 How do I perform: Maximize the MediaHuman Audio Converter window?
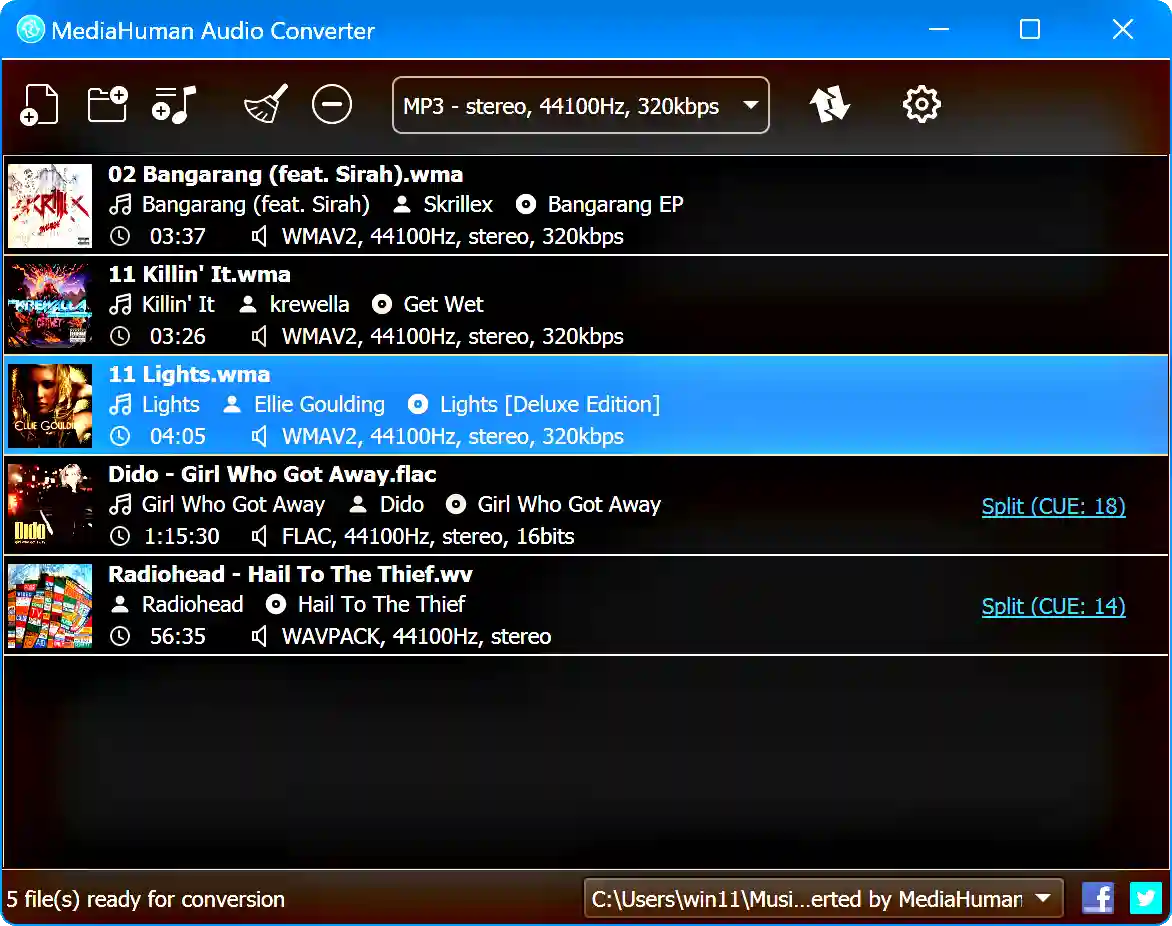pos(1030,30)
